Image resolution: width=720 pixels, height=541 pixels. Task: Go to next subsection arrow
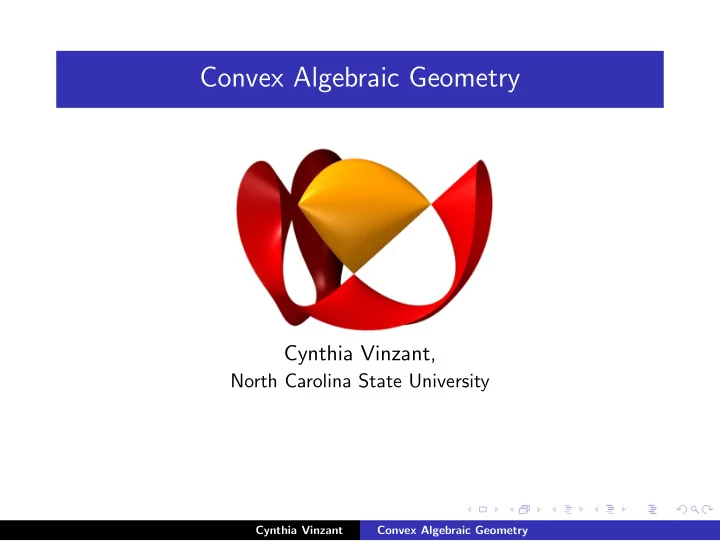coord(581,509)
